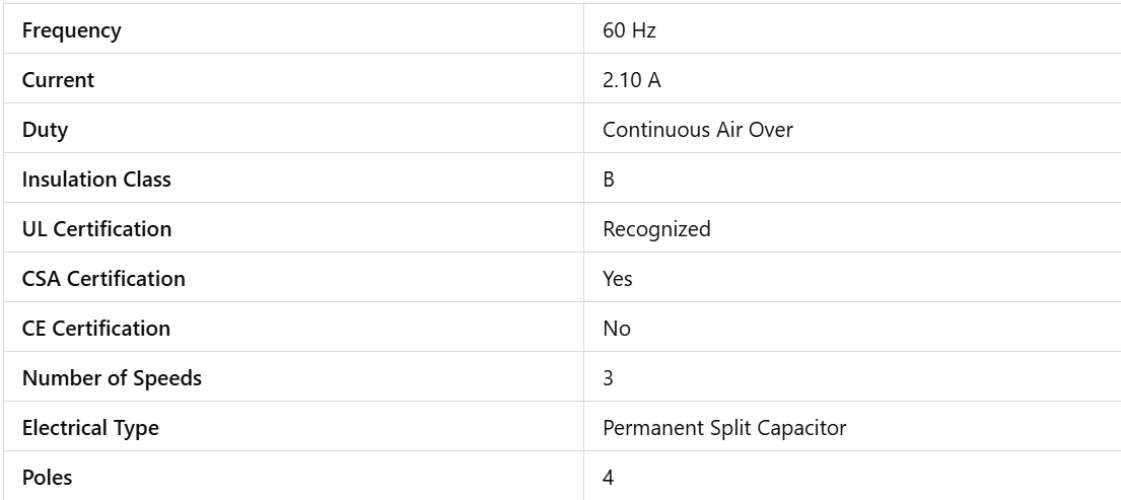Select the Poles value 4
This screenshot has height=500, width=1121.
tap(607, 477)
